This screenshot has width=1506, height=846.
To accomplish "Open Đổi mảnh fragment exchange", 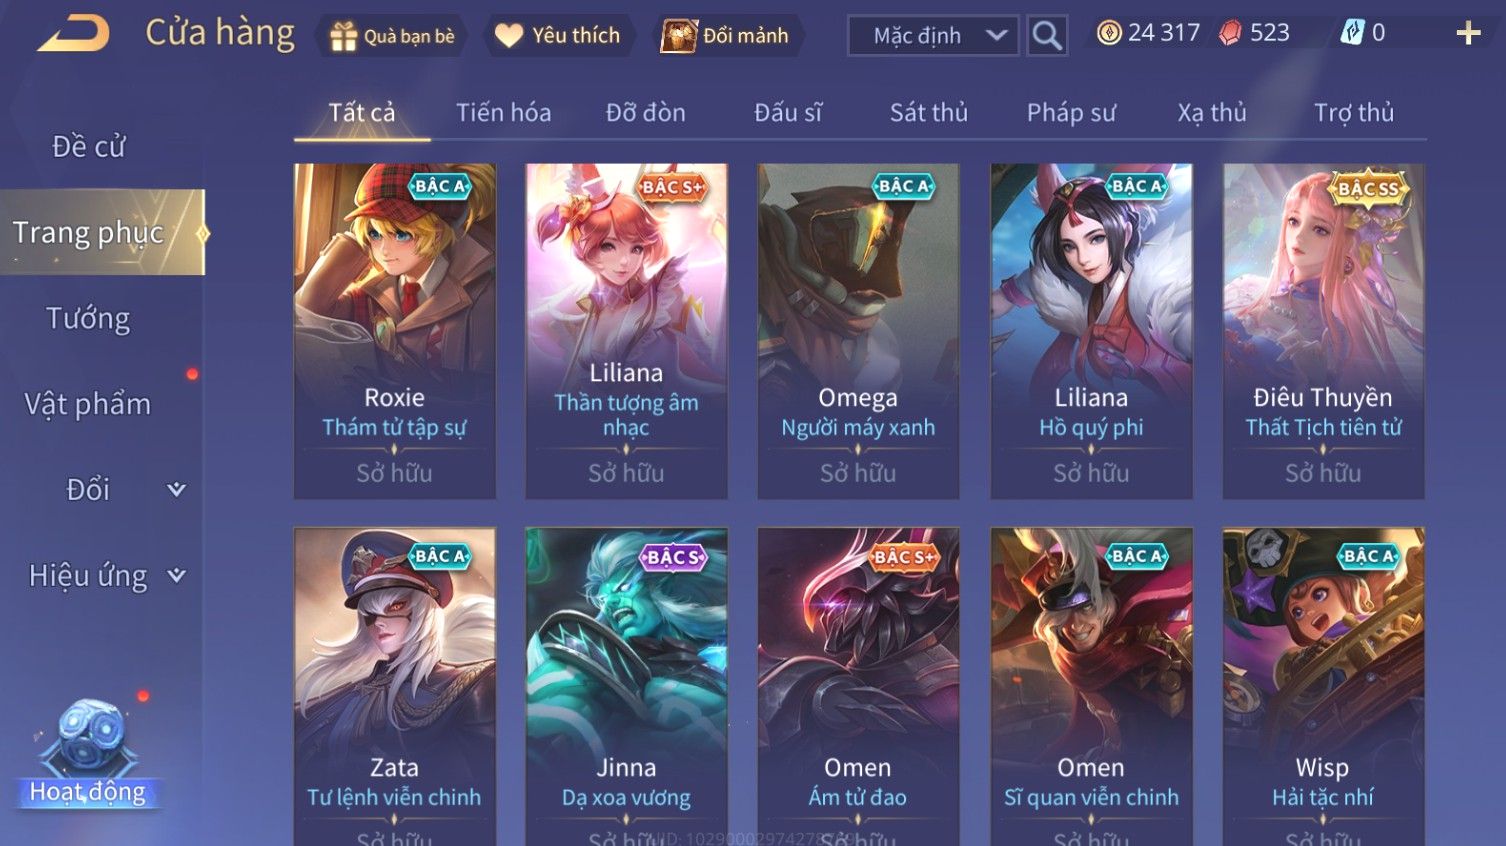I will tap(725, 36).
